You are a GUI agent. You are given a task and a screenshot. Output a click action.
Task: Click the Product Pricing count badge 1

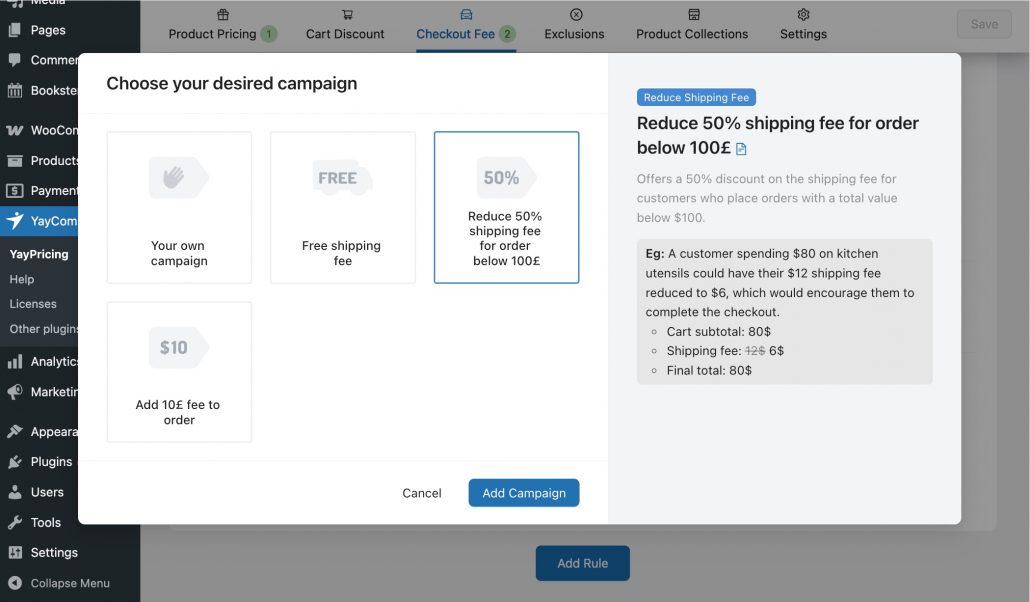(269, 34)
